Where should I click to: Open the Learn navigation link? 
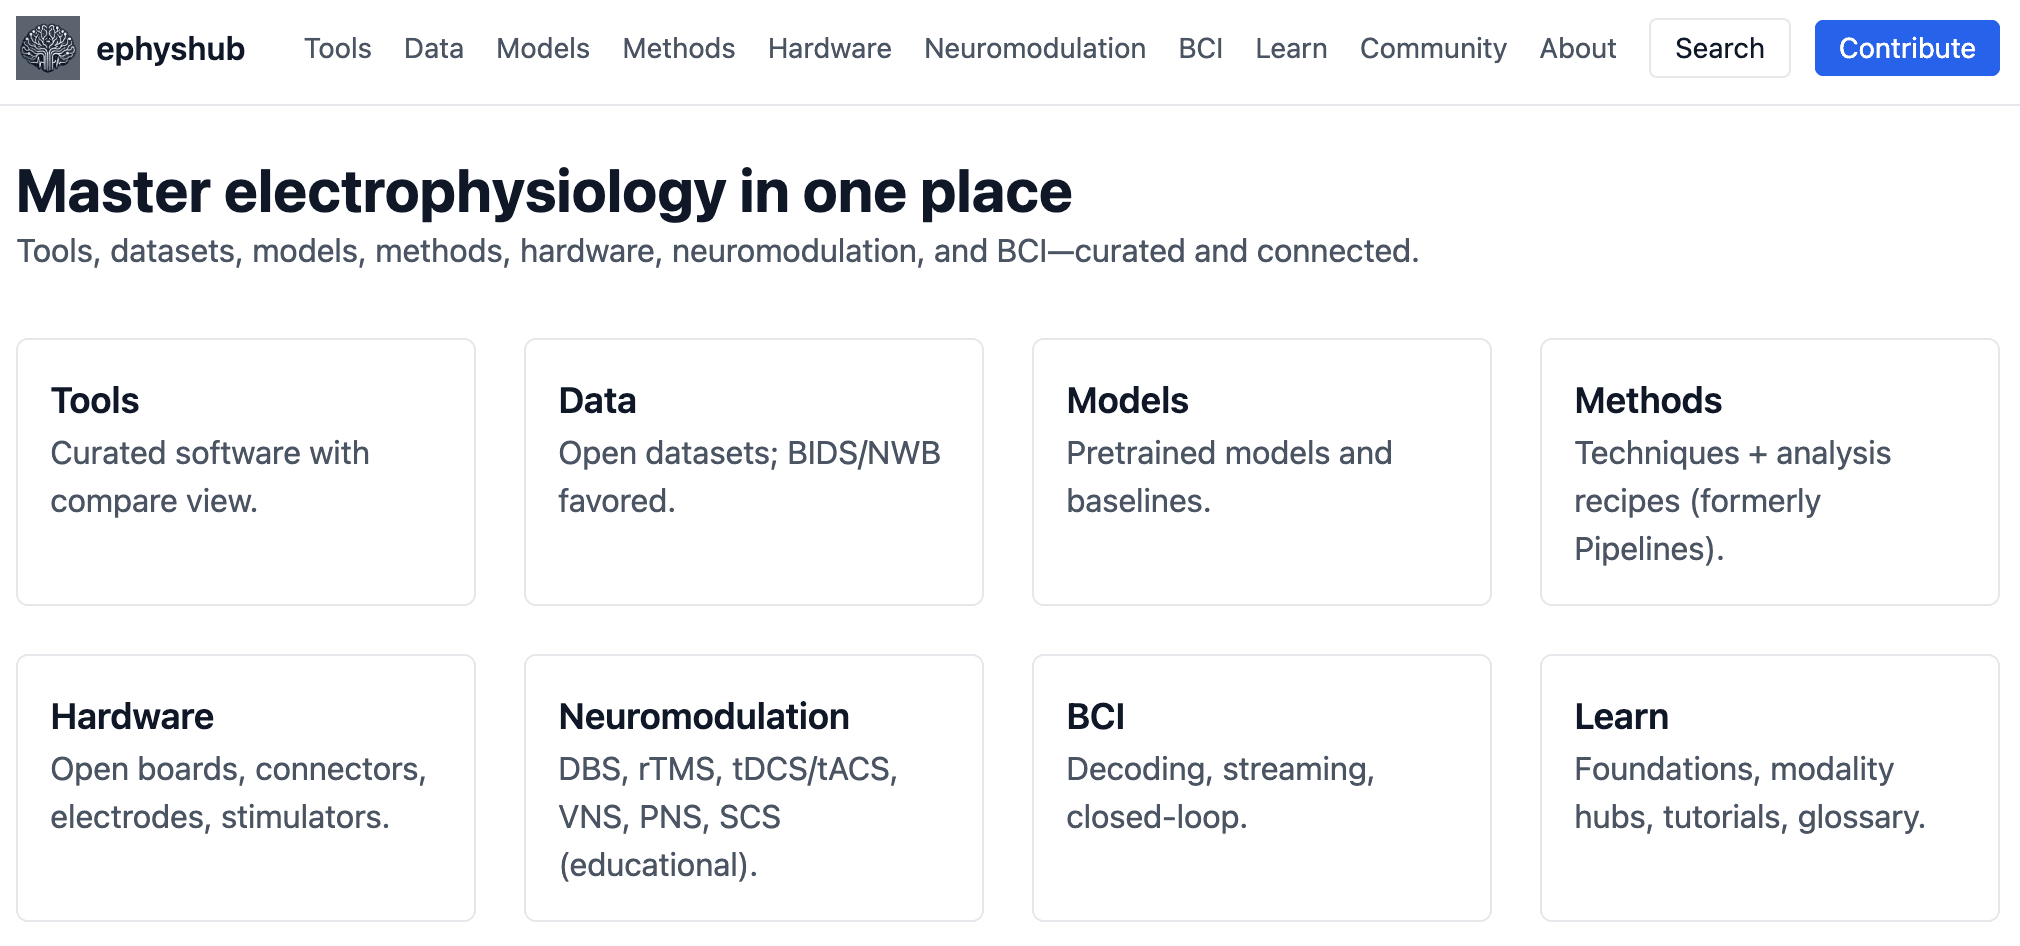1291,48
